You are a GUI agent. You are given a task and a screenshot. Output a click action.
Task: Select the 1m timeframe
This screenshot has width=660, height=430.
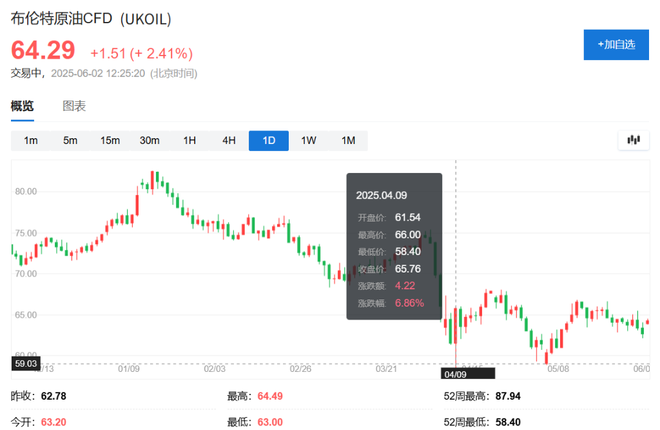(x=31, y=141)
